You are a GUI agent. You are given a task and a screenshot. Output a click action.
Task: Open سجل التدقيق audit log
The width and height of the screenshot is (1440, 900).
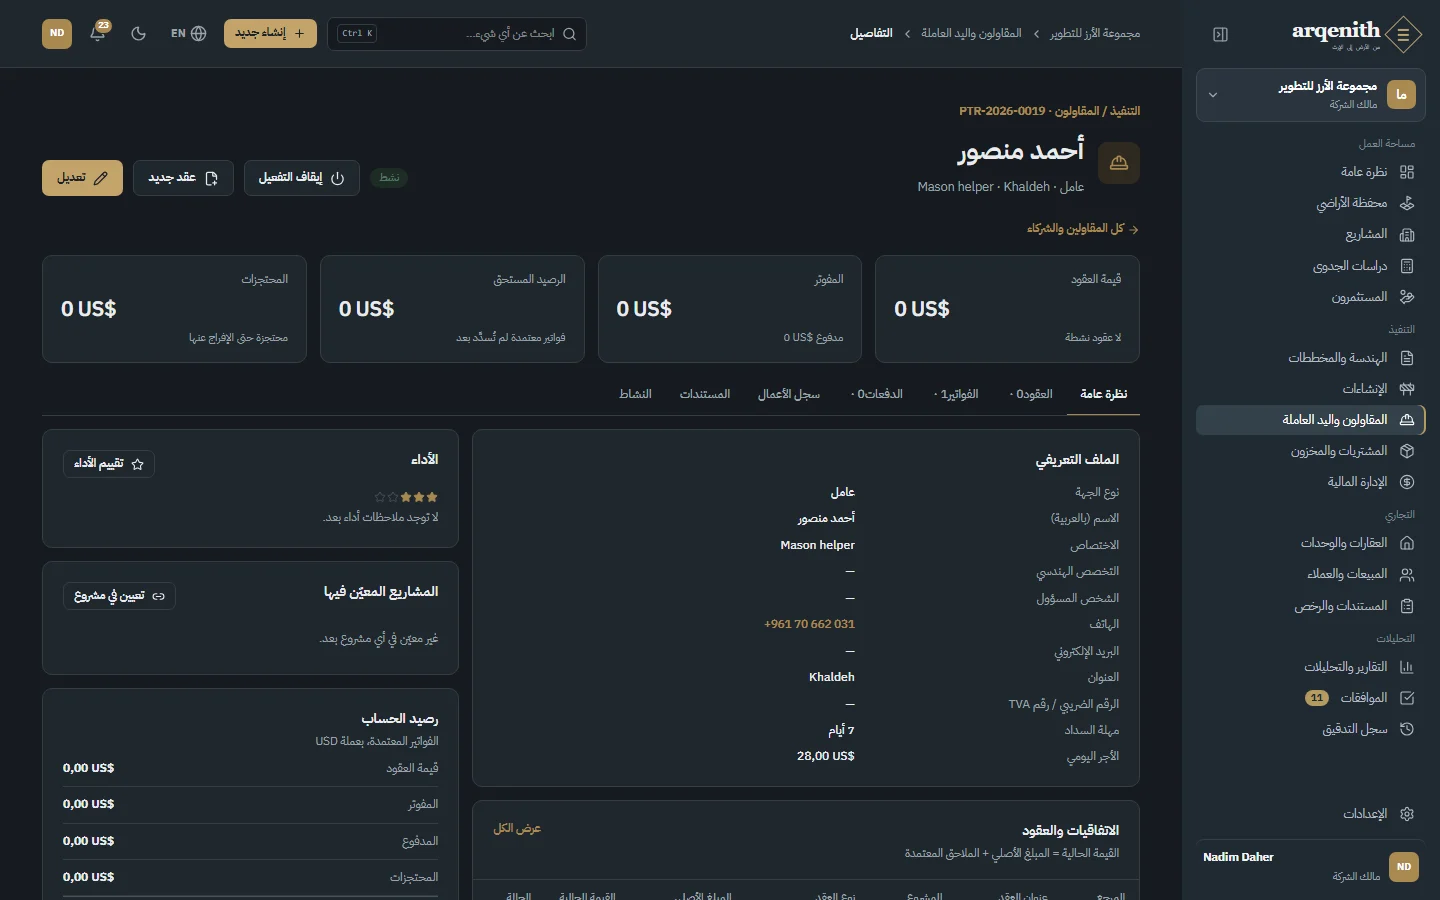(x=1310, y=729)
